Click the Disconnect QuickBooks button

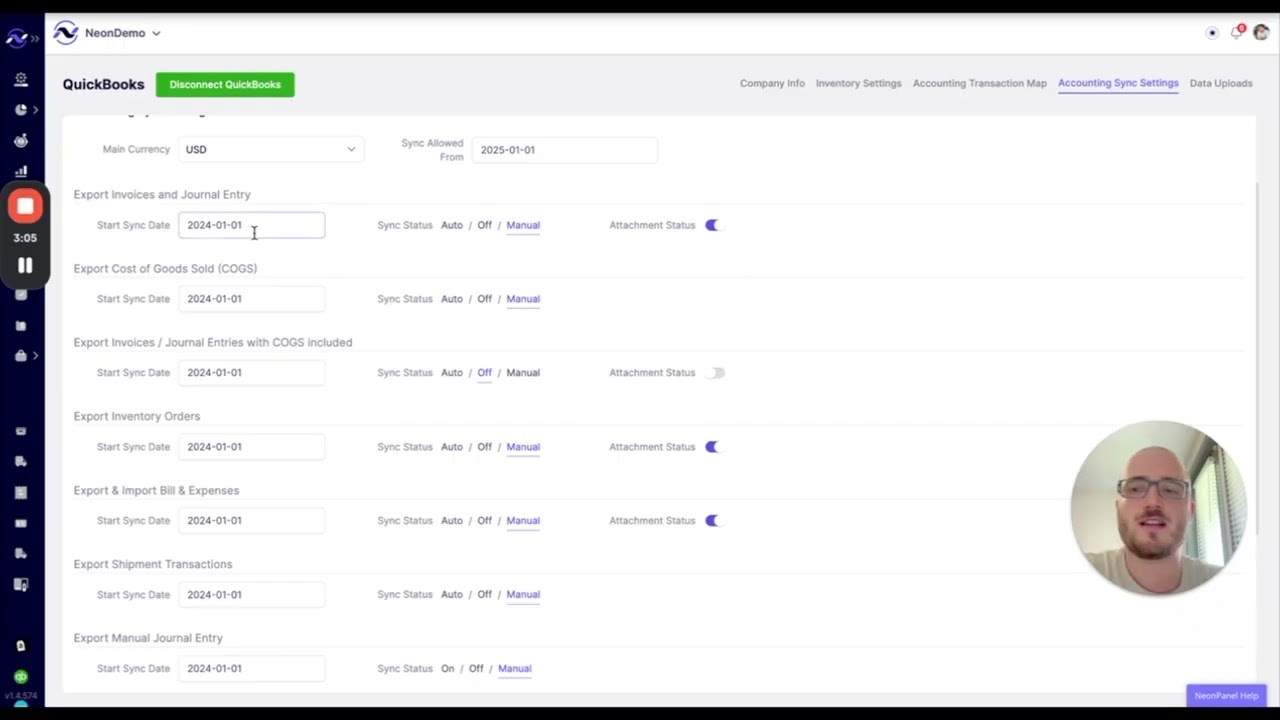click(x=225, y=84)
